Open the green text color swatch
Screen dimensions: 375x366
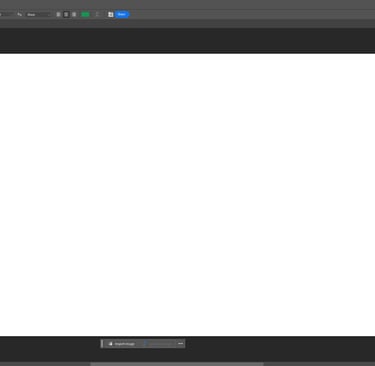click(85, 14)
